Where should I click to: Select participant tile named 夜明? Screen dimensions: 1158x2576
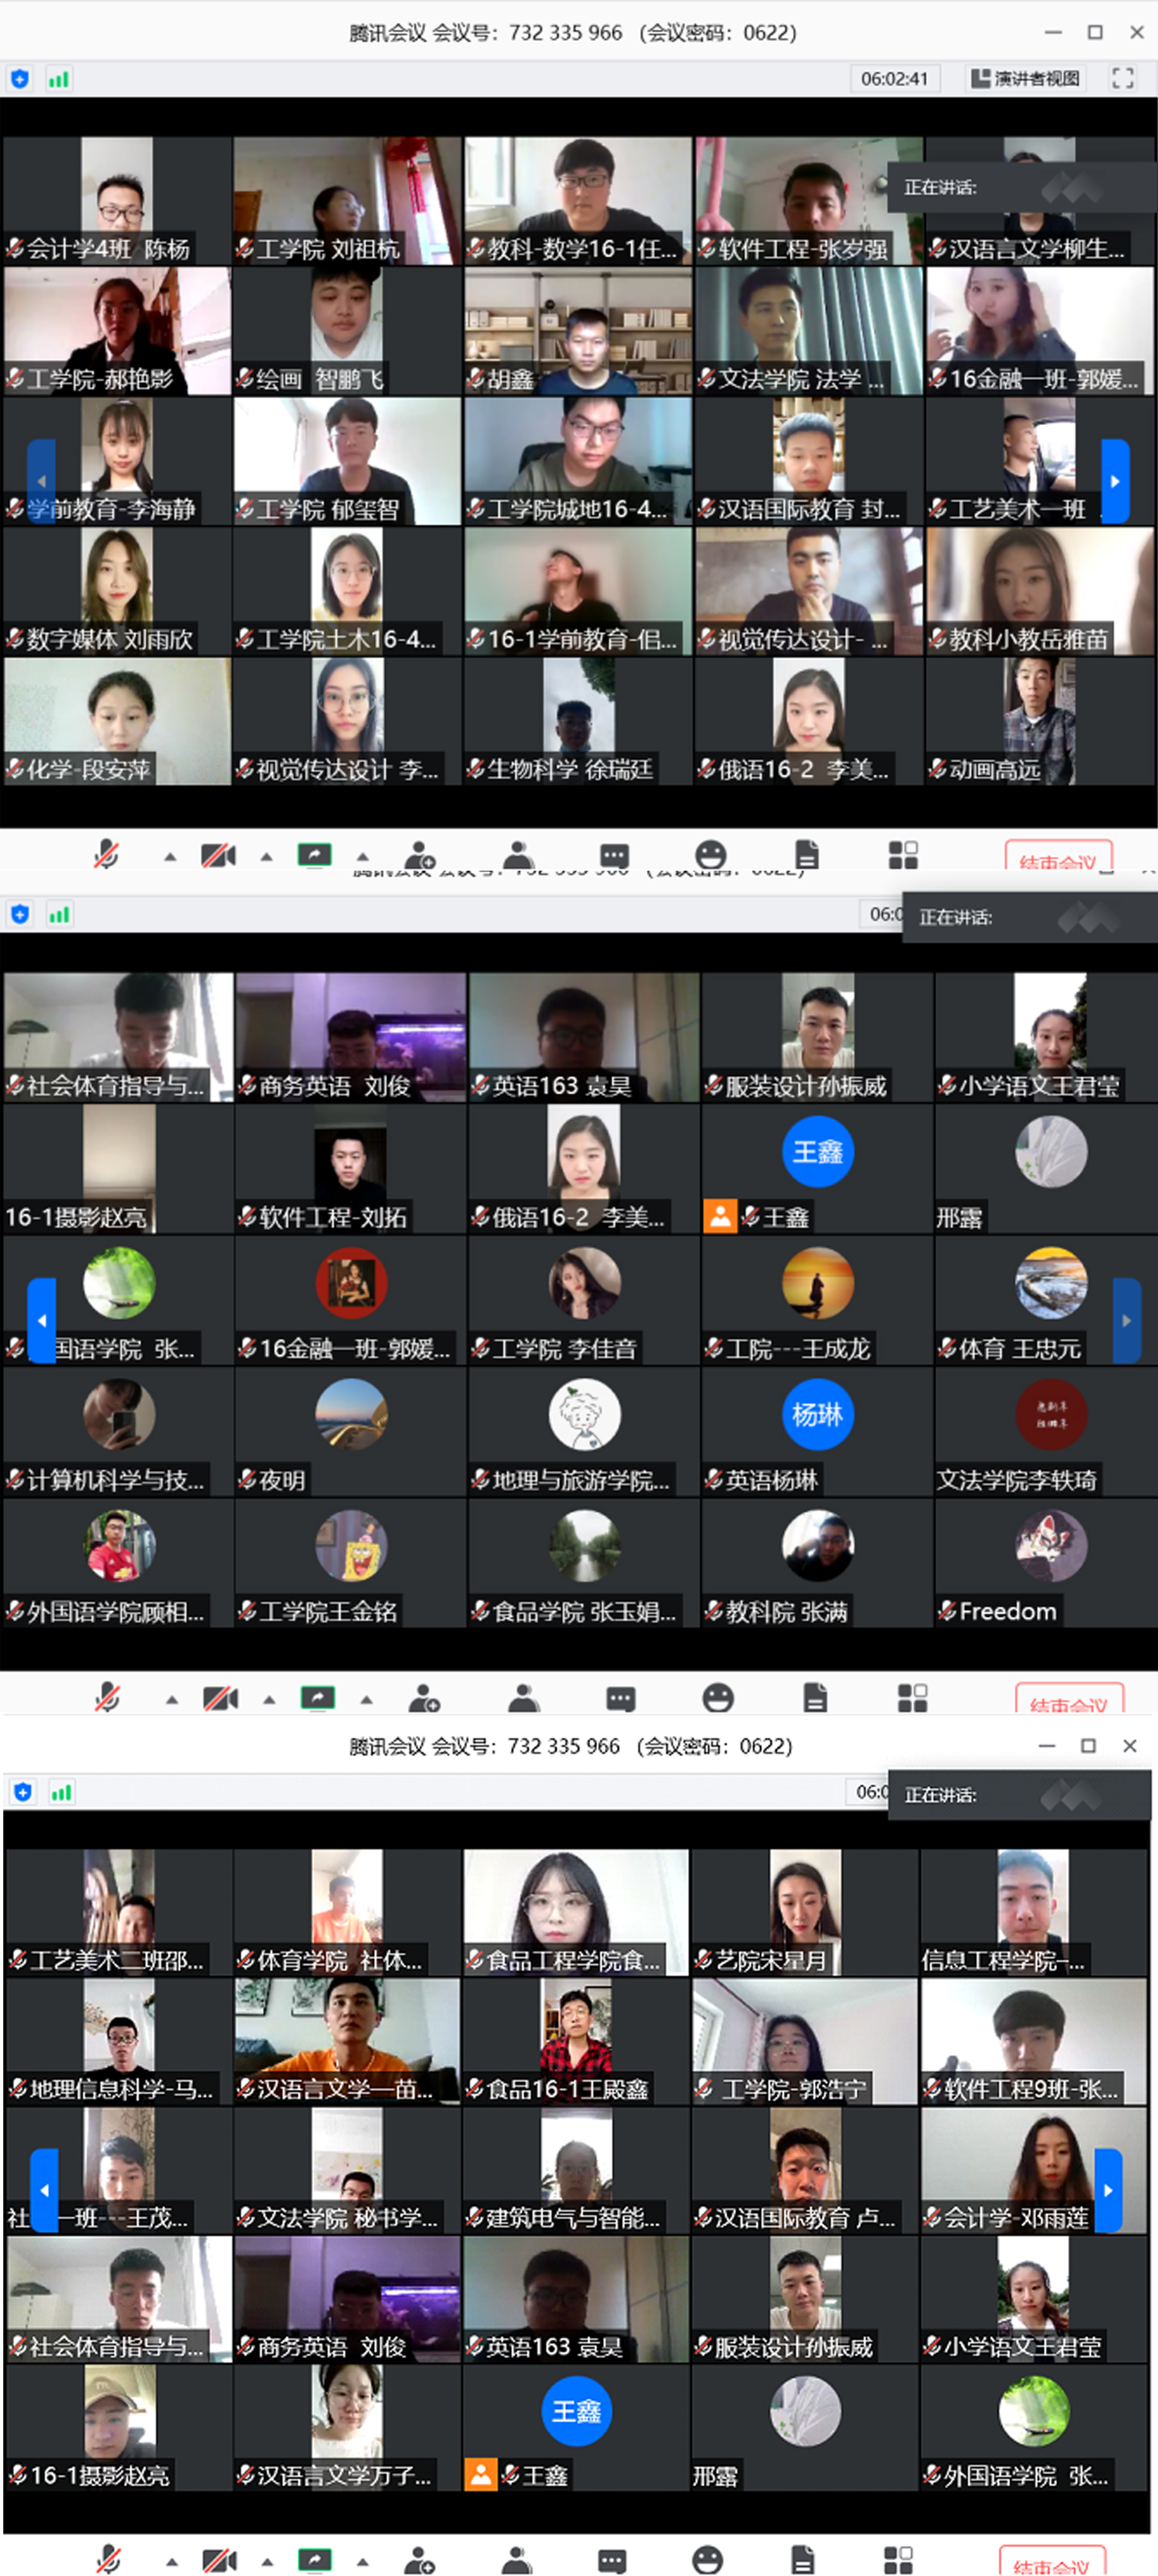[x=350, y=1432]
